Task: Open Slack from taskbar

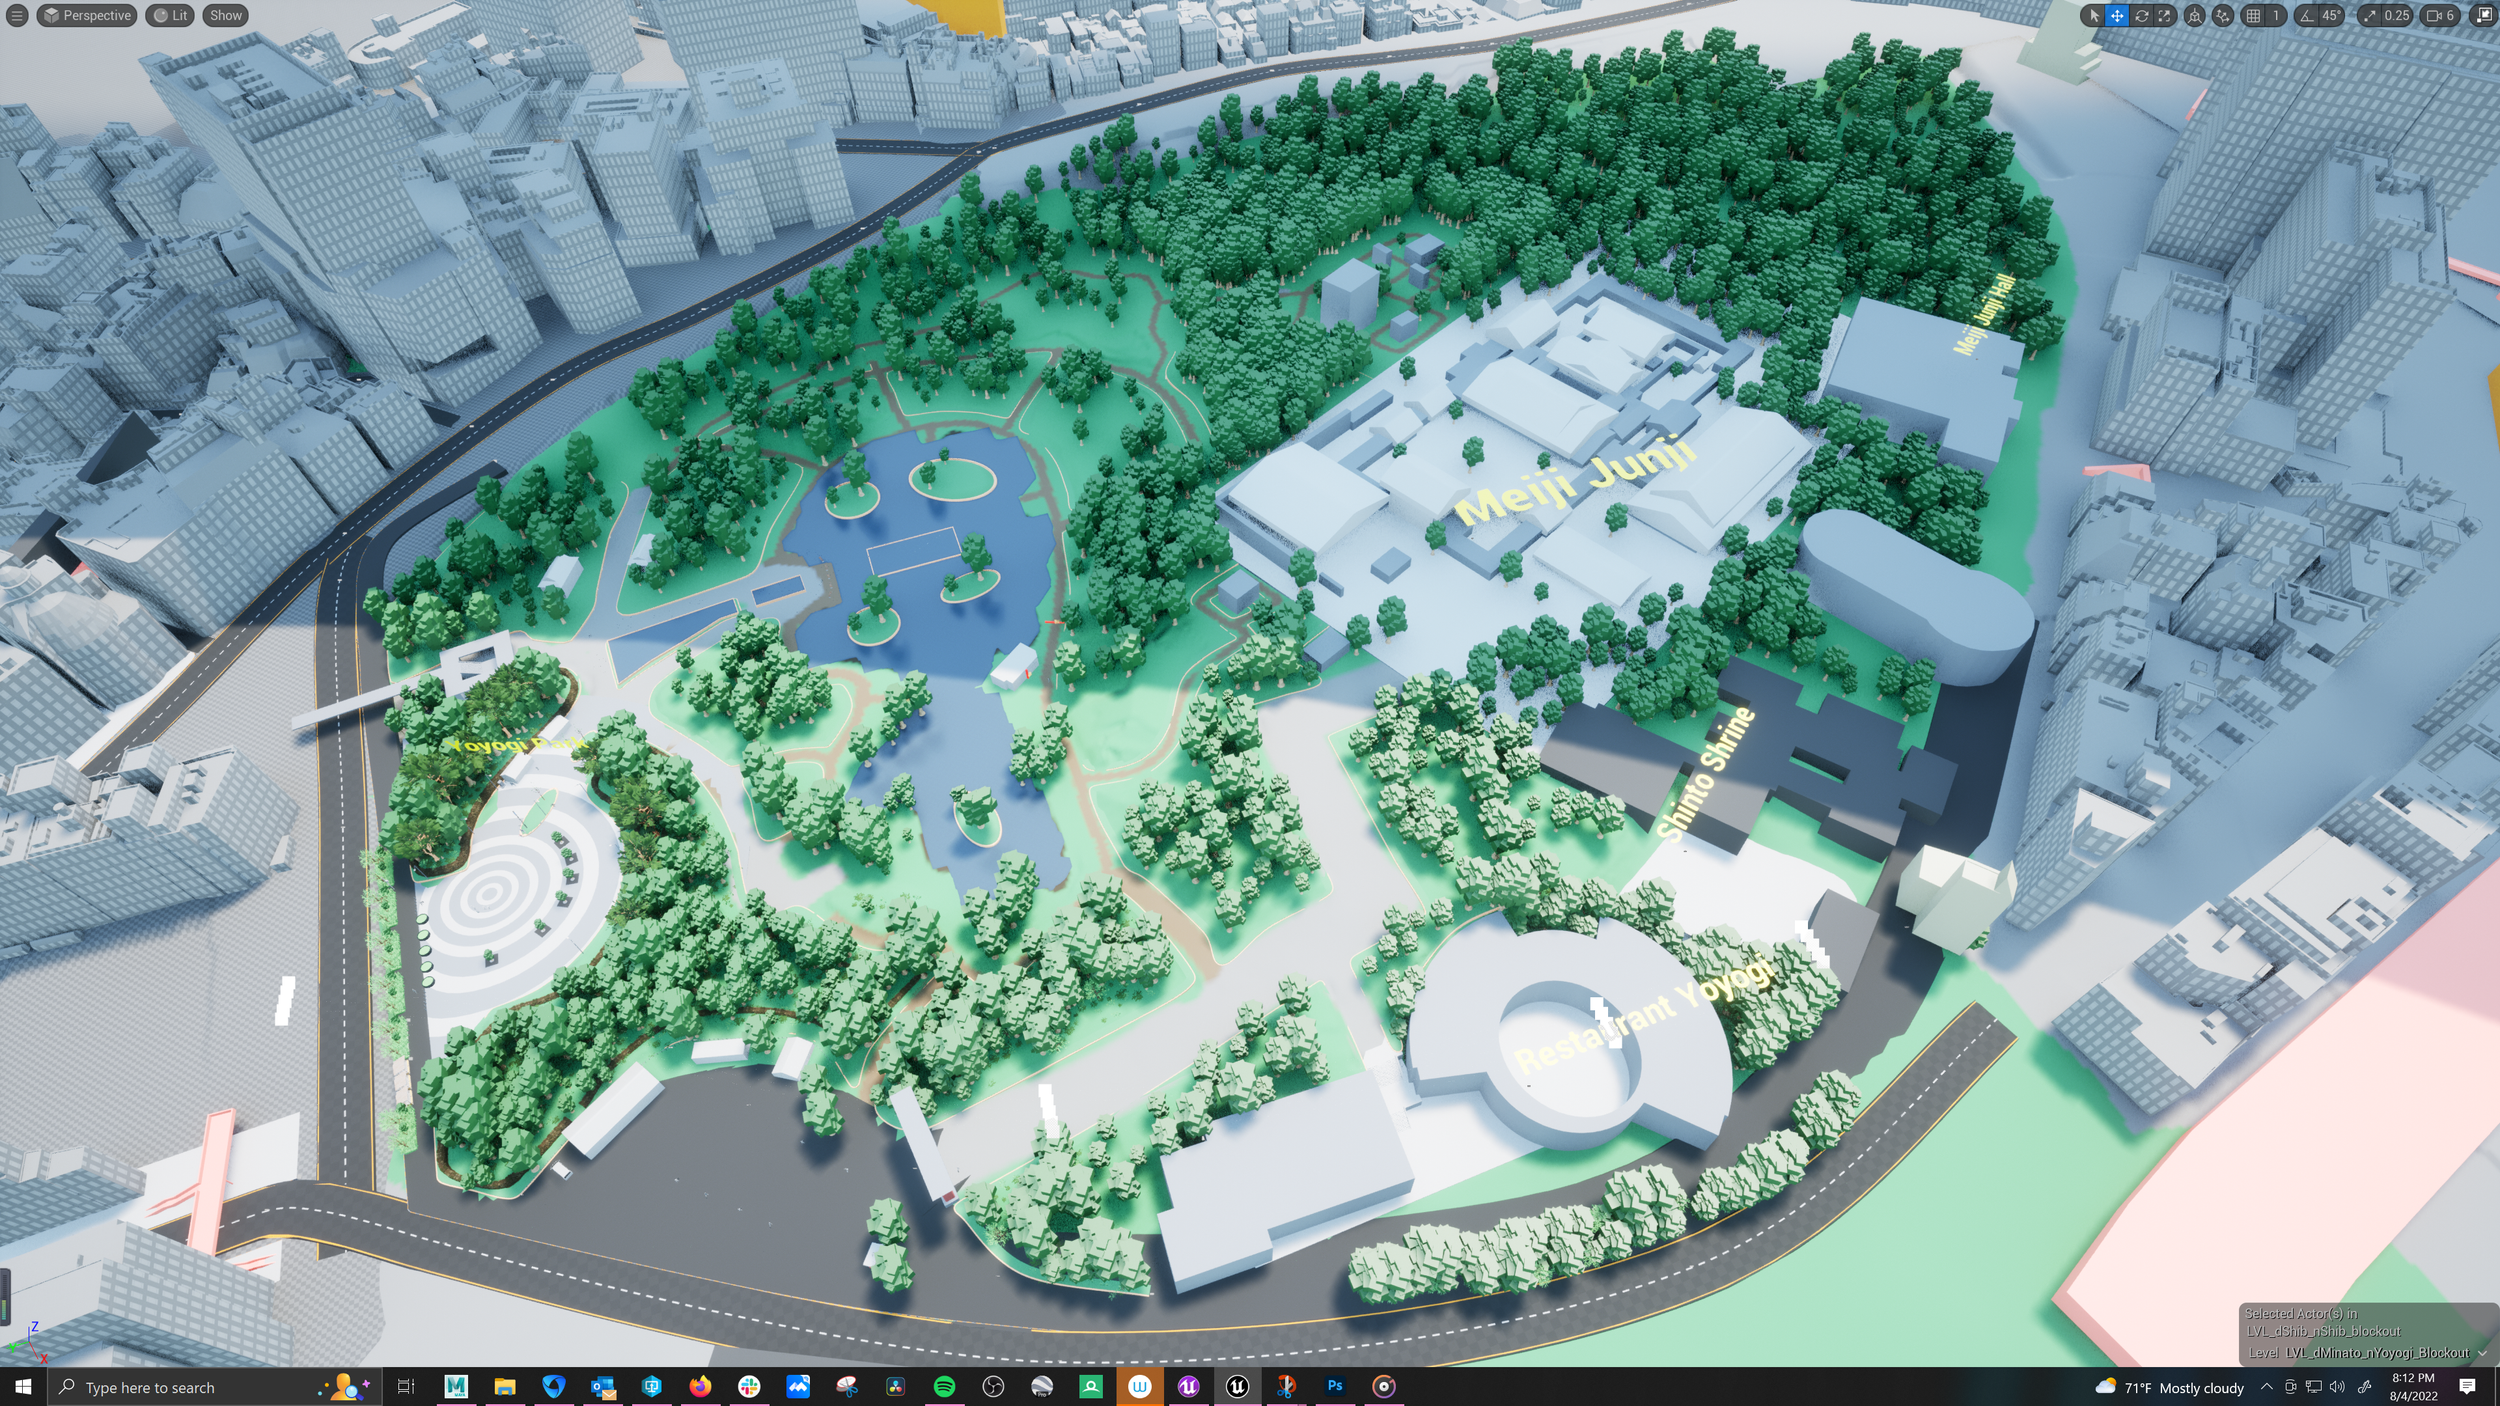Action: coord(749,1387)
